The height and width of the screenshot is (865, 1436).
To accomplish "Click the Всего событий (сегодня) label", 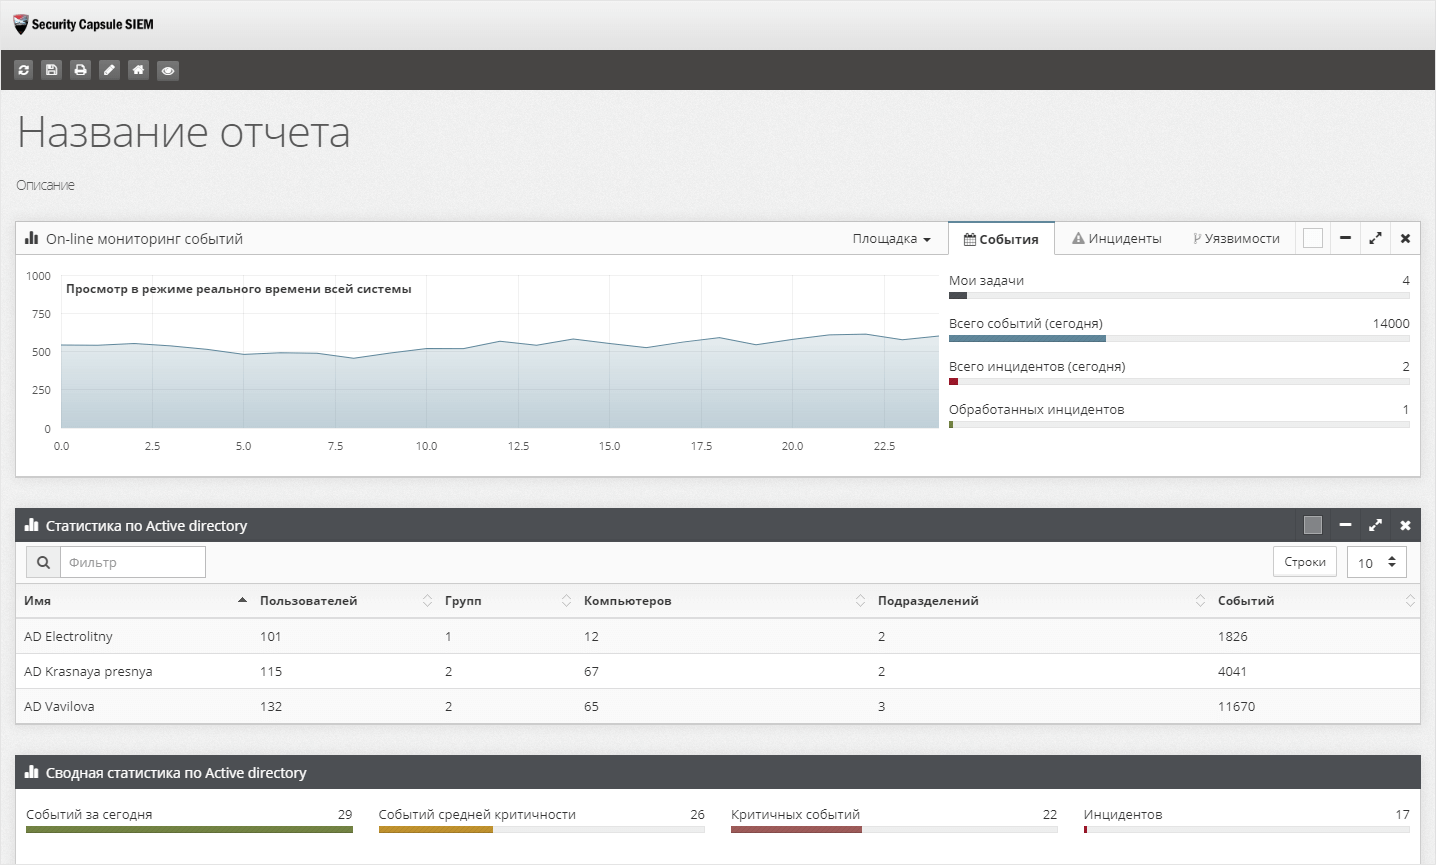I will [x=1026, y=323].
